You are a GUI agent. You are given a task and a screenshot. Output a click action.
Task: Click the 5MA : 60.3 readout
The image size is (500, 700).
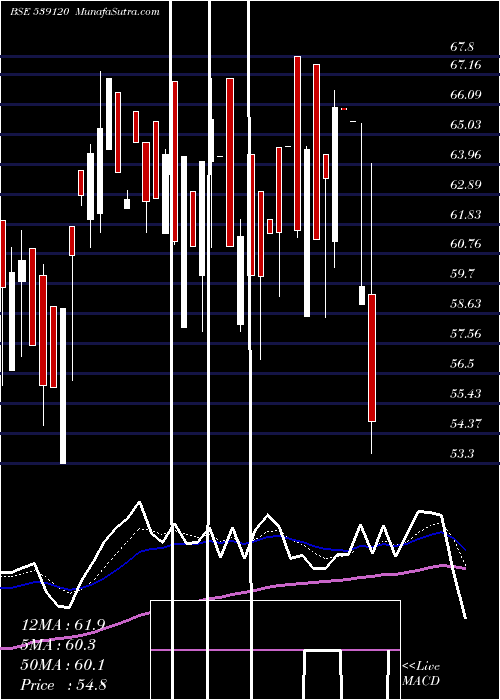pos(58,645)
